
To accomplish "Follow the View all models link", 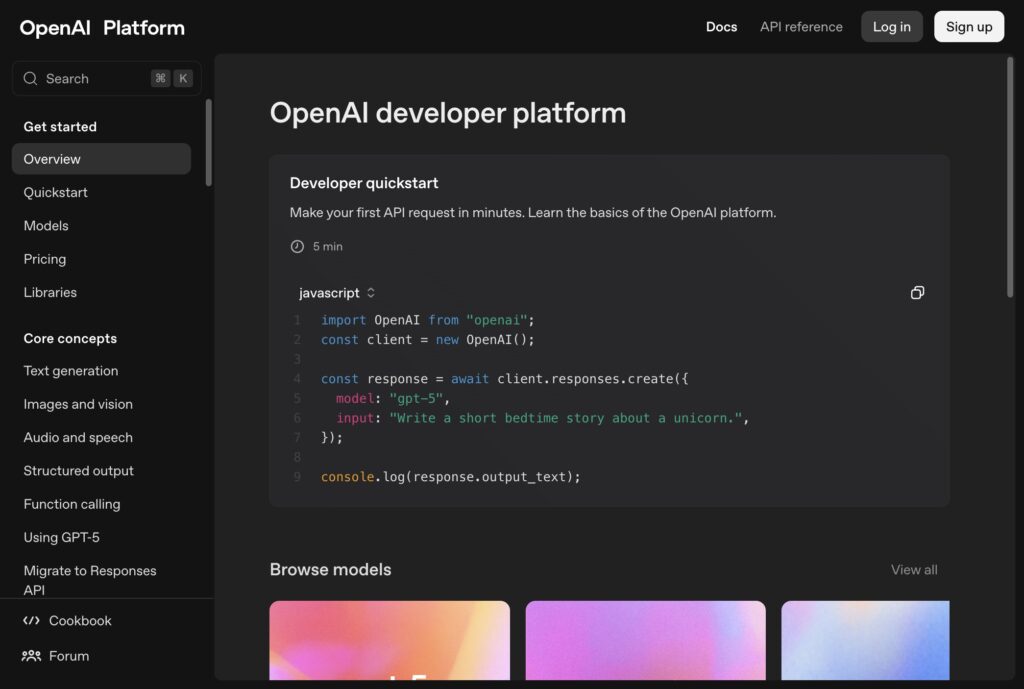I will [914, 570].
